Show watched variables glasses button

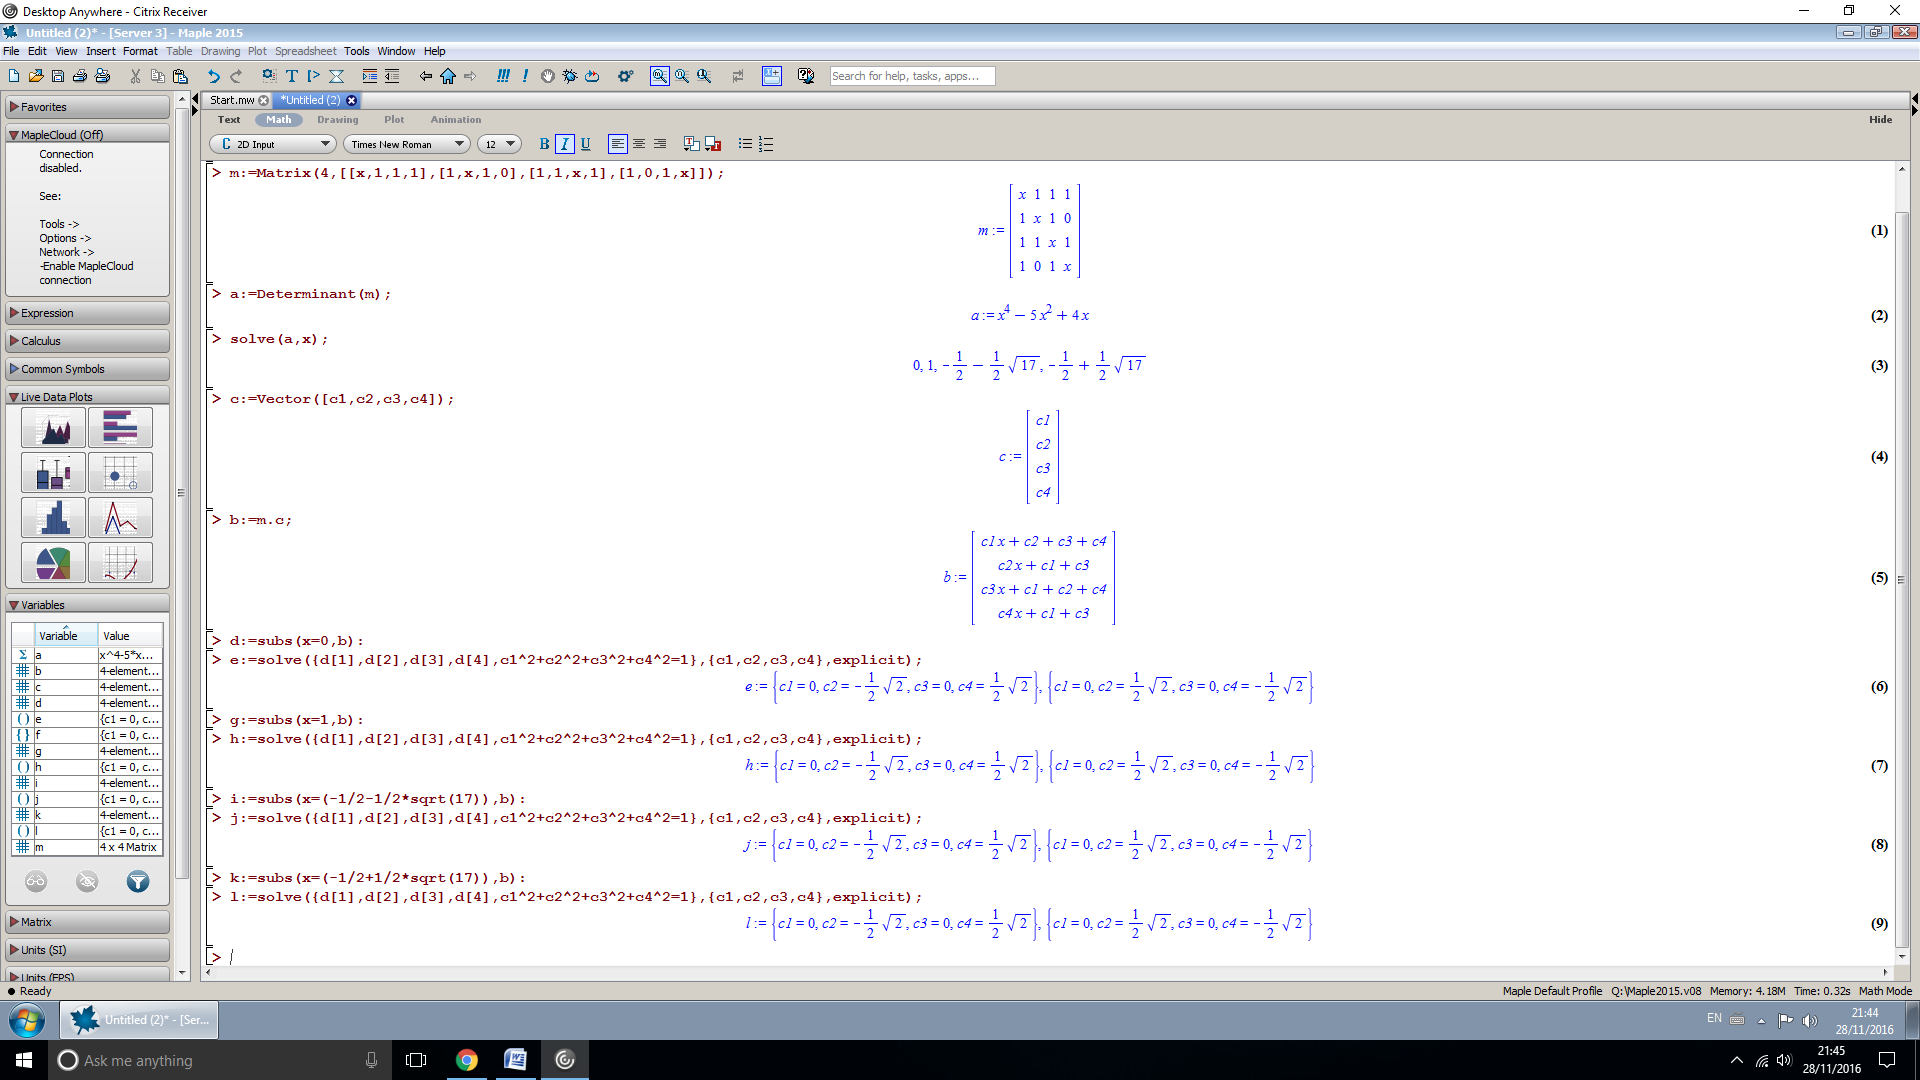click(x=36, y=881)
